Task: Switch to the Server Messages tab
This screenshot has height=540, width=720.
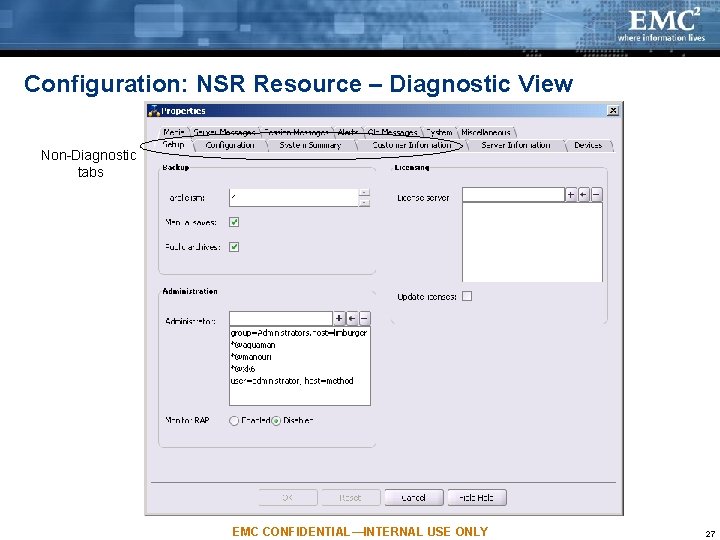Action: click(x=224, y=132)
